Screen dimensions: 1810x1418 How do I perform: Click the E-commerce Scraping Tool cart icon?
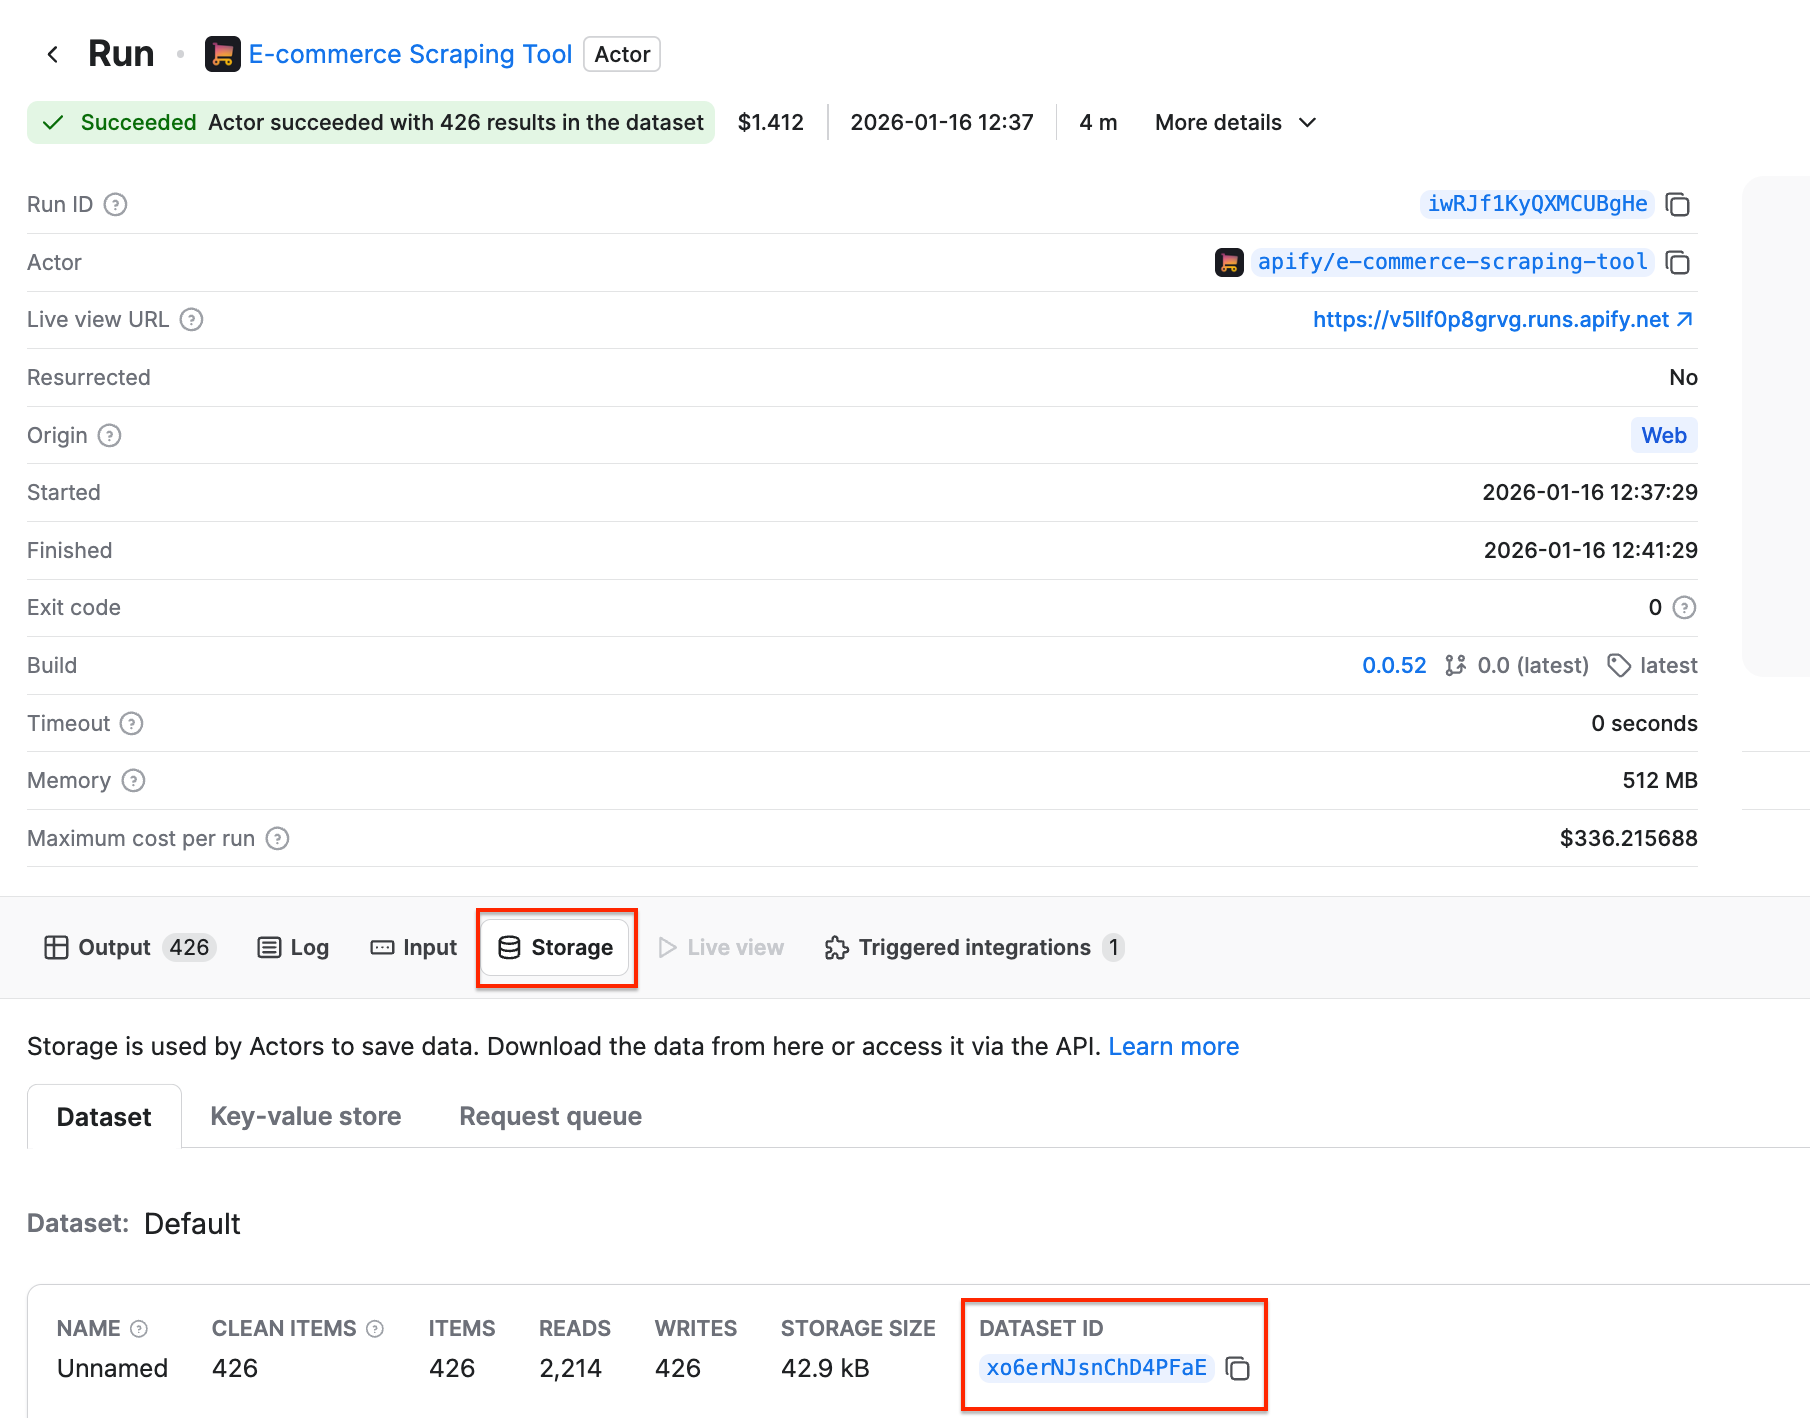222,53
